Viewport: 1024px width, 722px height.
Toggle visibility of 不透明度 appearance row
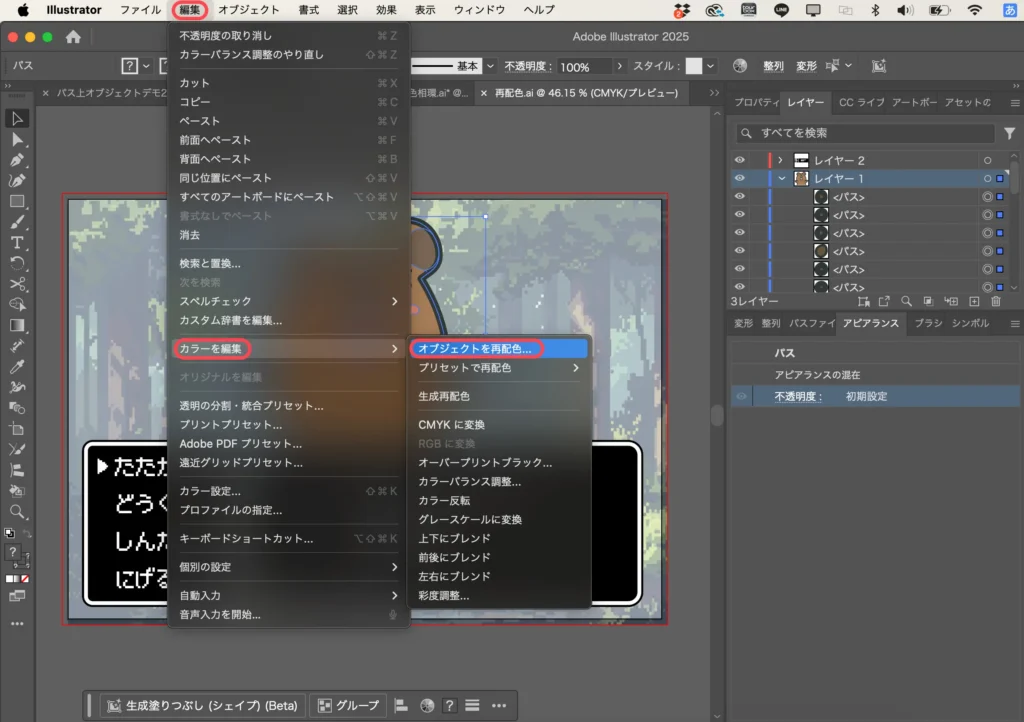point(741,397)
